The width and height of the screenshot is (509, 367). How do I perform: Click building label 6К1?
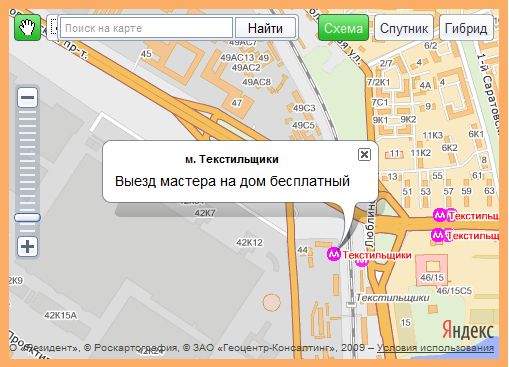[x=476, y=134]
